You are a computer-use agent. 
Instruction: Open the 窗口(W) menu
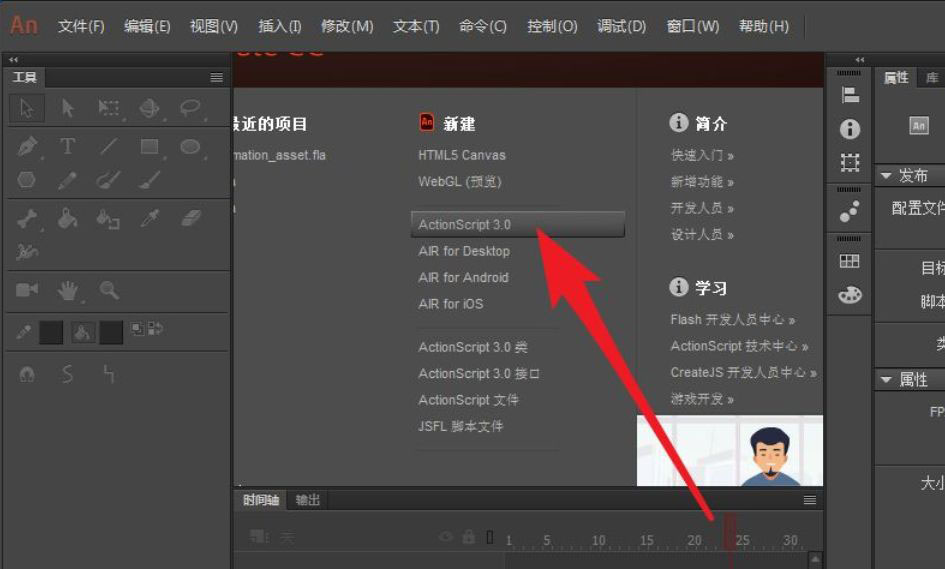tap(693, 27)
